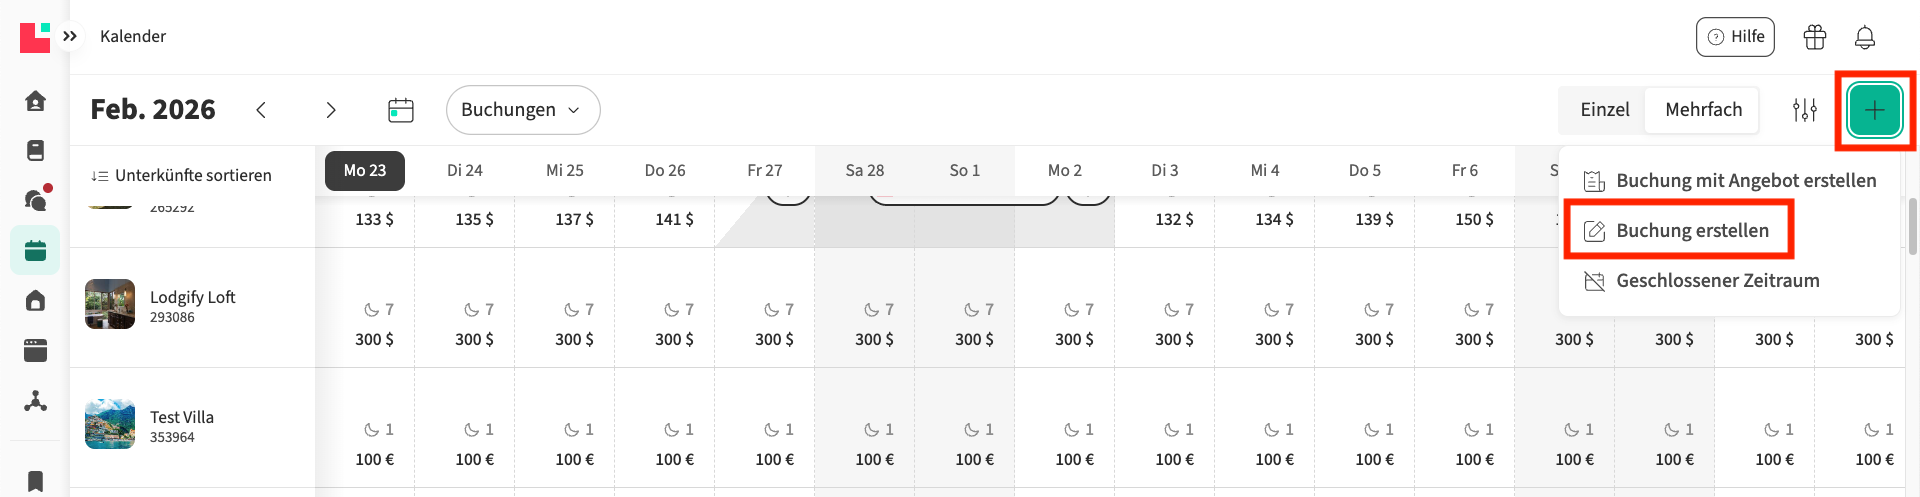Switch to Einzel calendar view
Viewport: 1920px width, 497px height.
click(x=1604, y=110)
